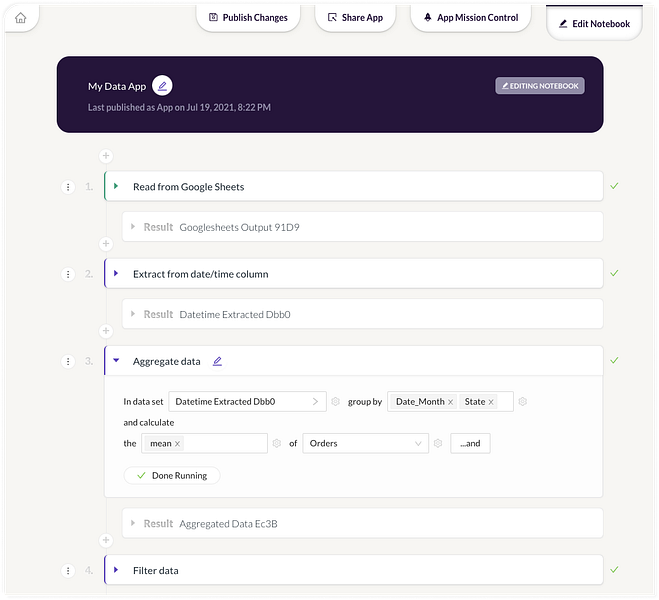The width and height of the screenshot is (659, 600).
Task: Open Share App
Action: 355,18
